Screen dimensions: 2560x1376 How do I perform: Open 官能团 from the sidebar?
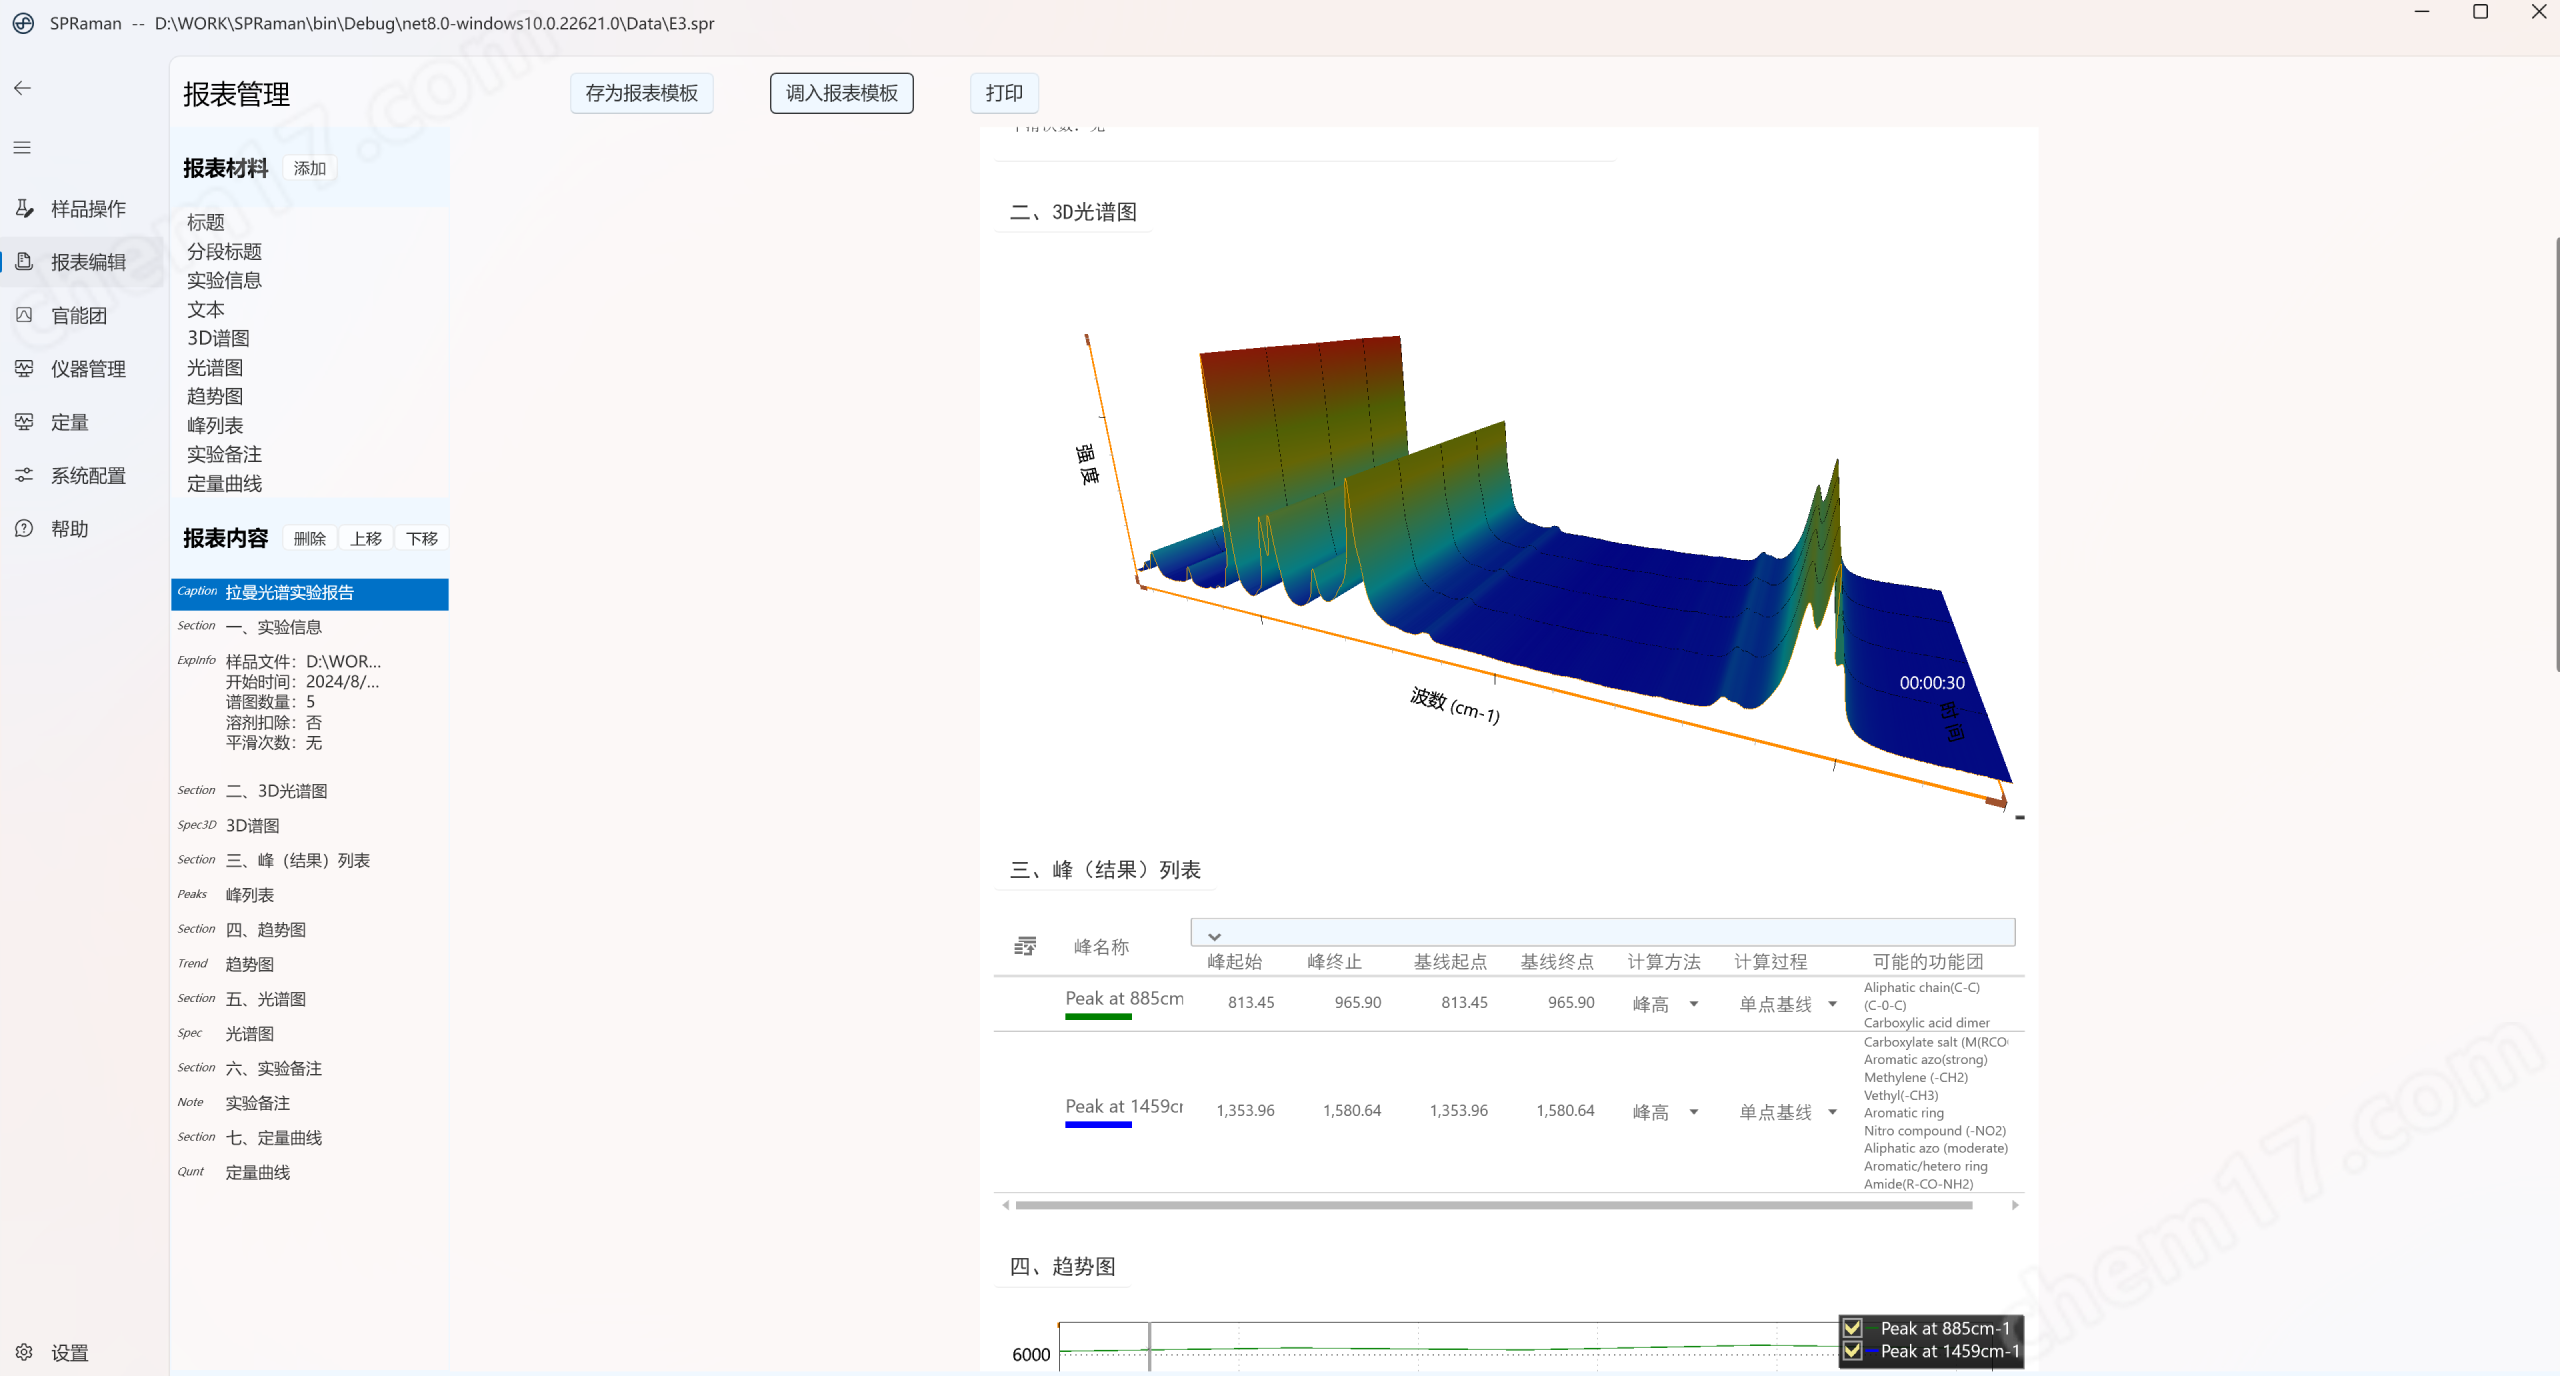tap(79, 315)
